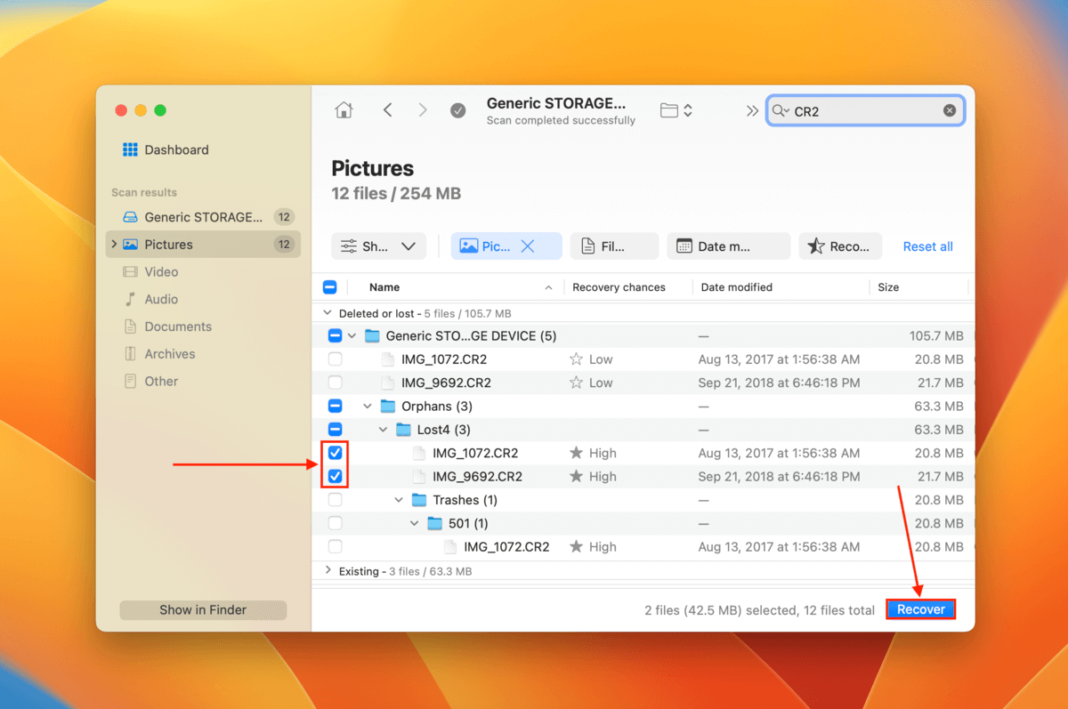Uncheck IMG_9692.CR2 in Lost4 folder
Screen dimensions: 1068x709
[335, 477]
